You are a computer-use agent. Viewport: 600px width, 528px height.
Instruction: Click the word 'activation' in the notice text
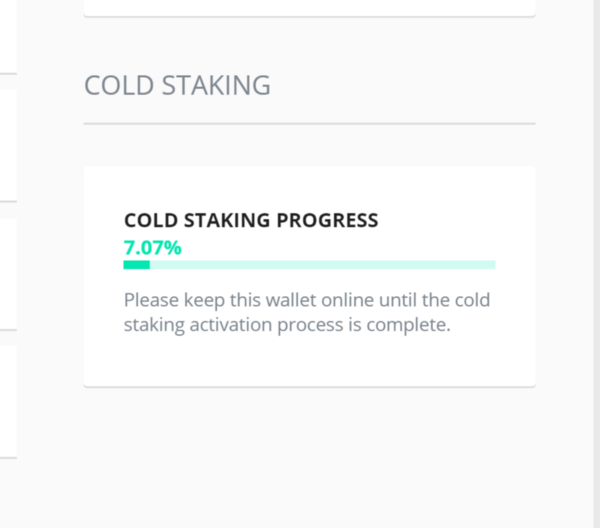[231, 325]
